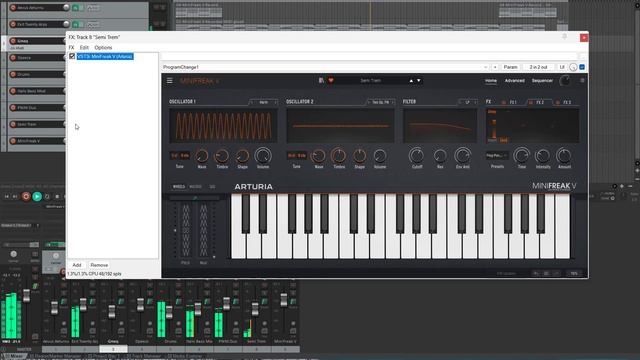This screenshot has height=360, width=640.
Task: Click Oscillator 1 Volume knob
Action: pyautogui.click(x=263, y=156)
